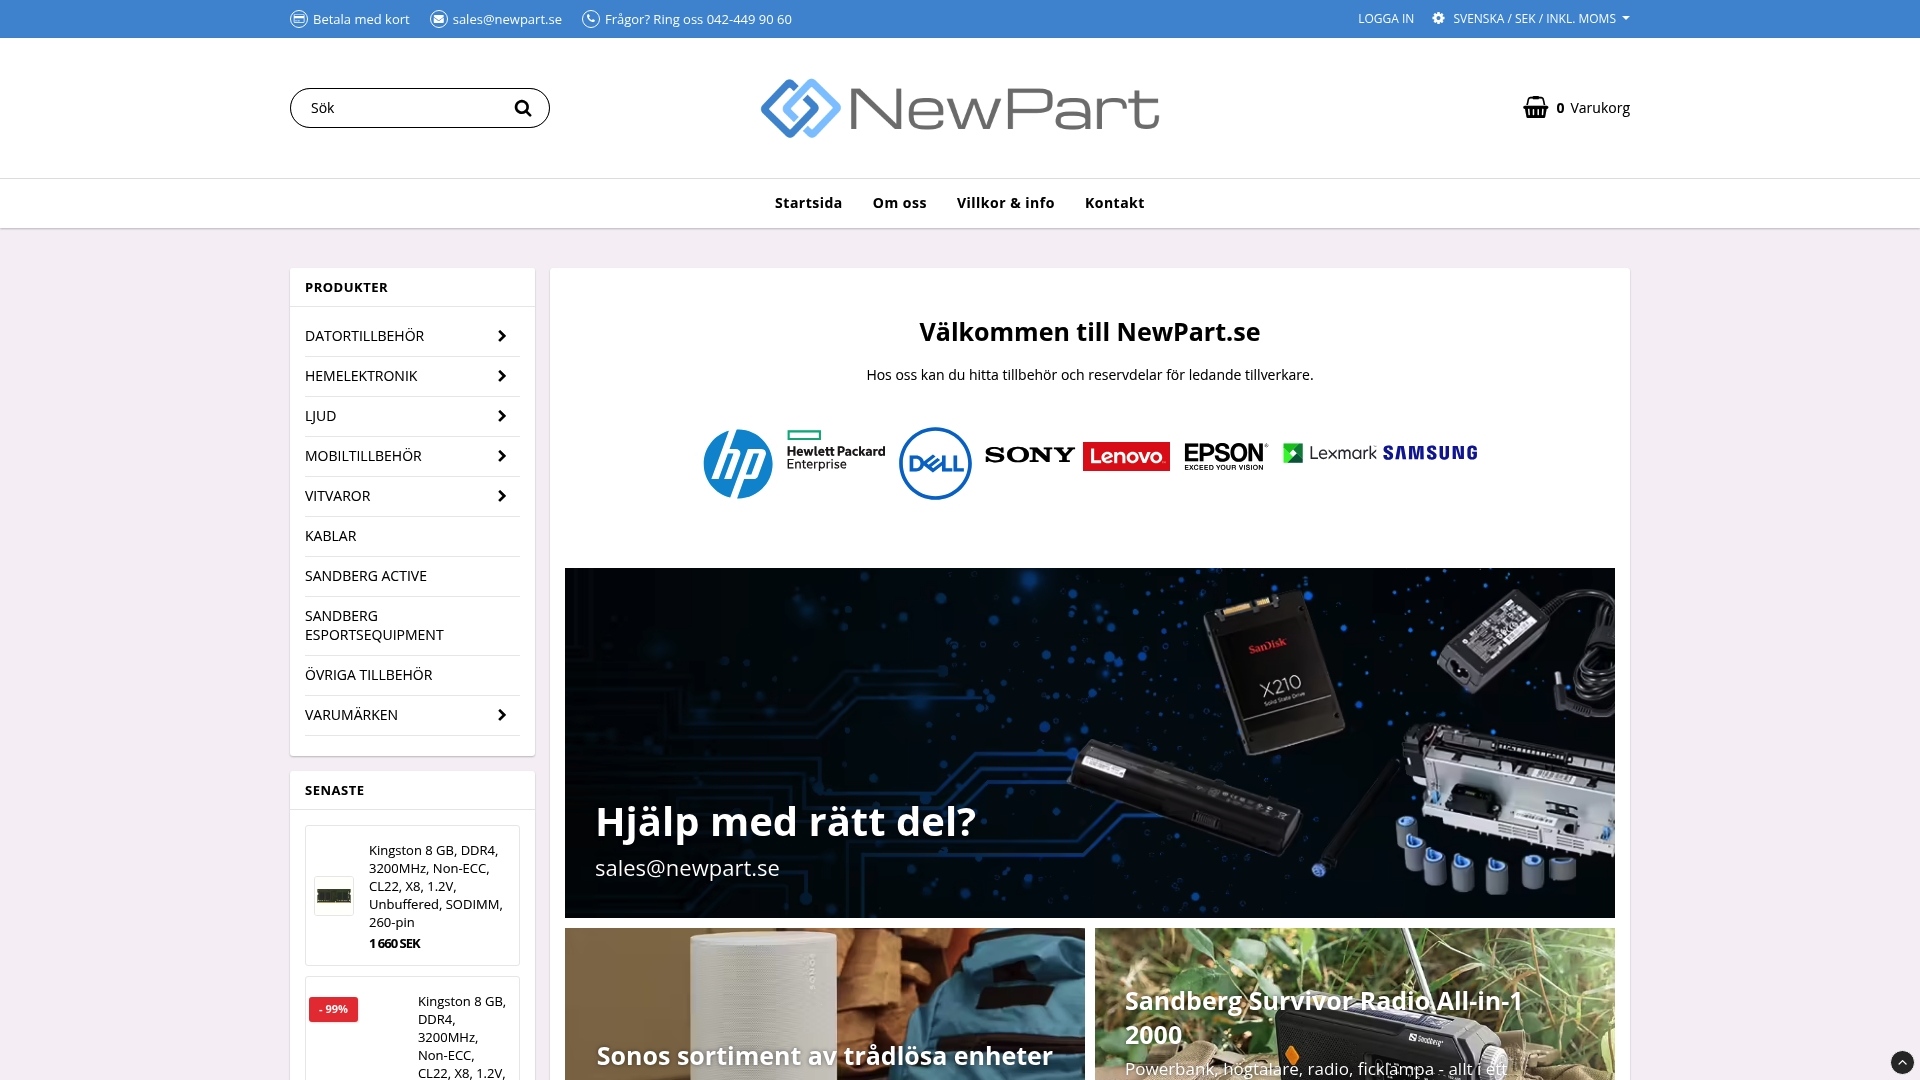Click the Dell brand logo
Screen dimensions: 1920x1080
pyautogui.click(x=934, y=463)
